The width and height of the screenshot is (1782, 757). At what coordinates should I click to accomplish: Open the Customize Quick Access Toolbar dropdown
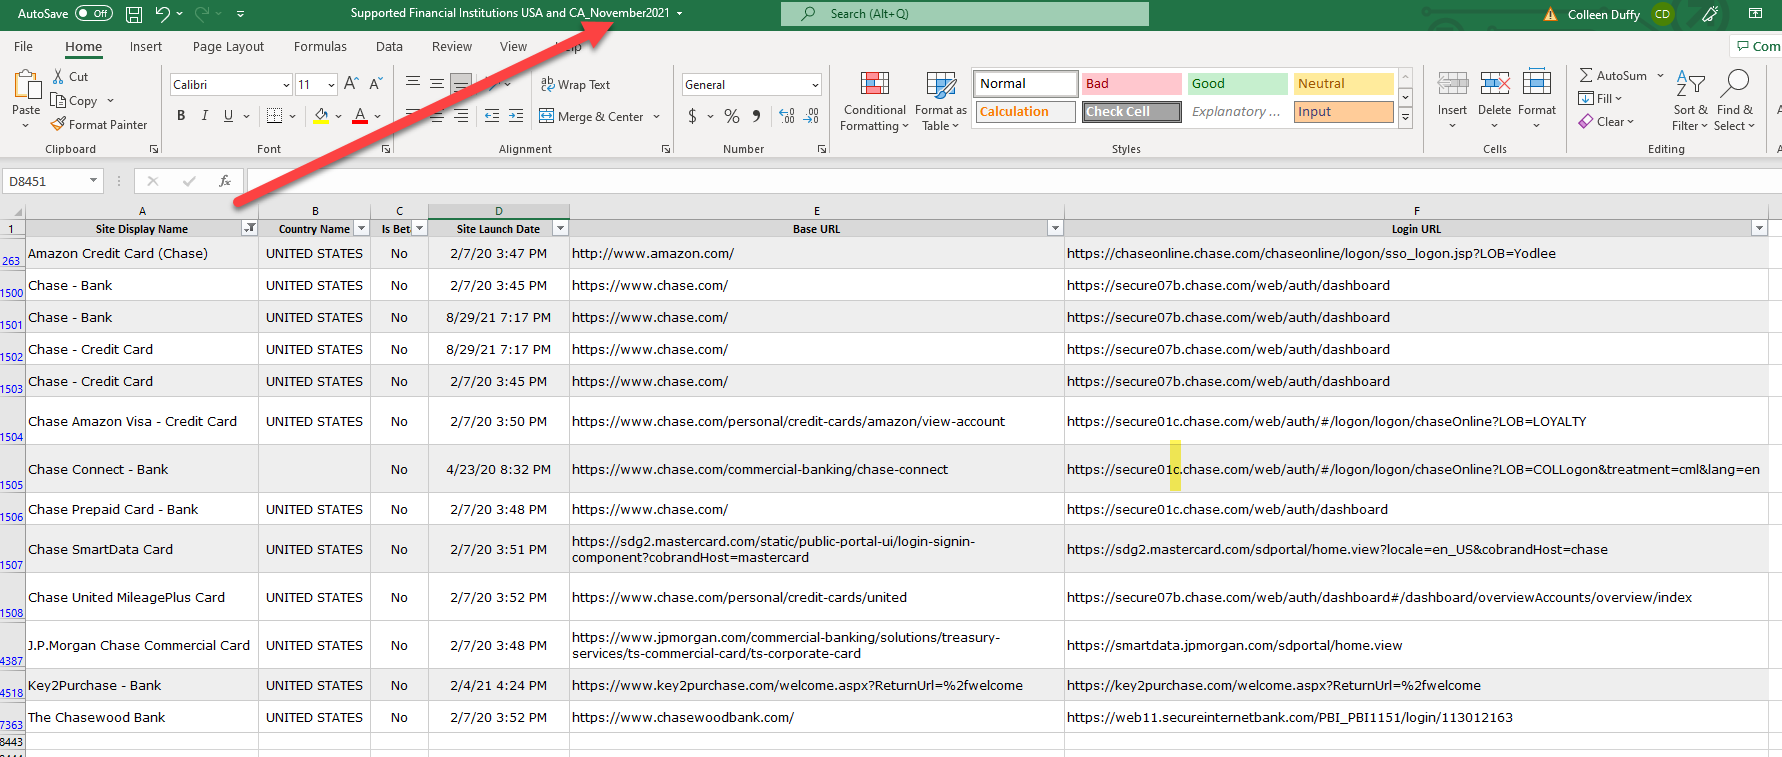tap(241, 14)
